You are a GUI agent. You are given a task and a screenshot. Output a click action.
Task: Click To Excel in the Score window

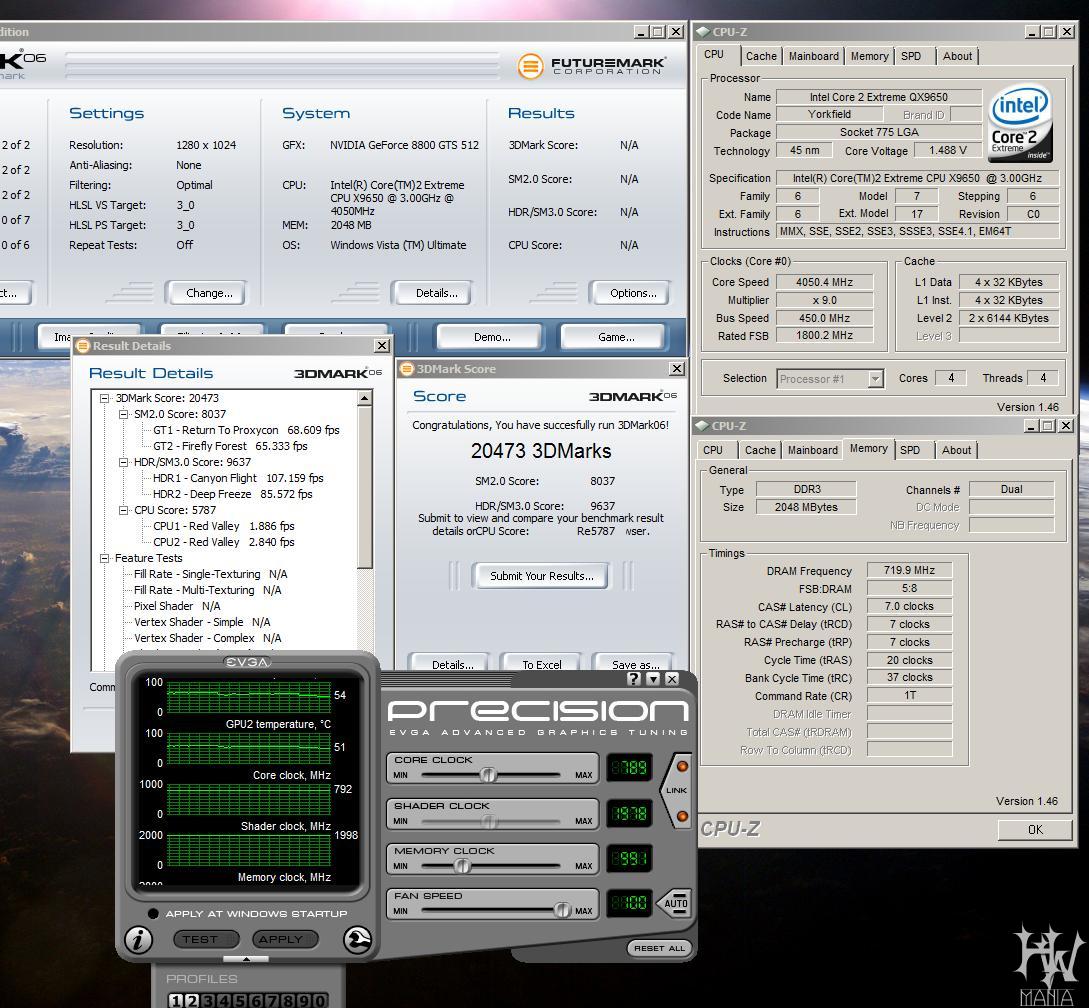(542, 665)
